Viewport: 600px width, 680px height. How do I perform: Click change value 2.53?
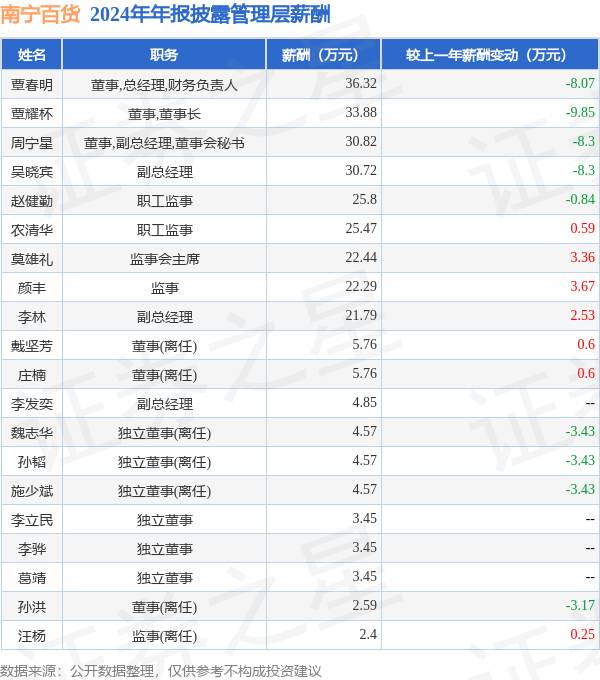[x=582, y=316]
